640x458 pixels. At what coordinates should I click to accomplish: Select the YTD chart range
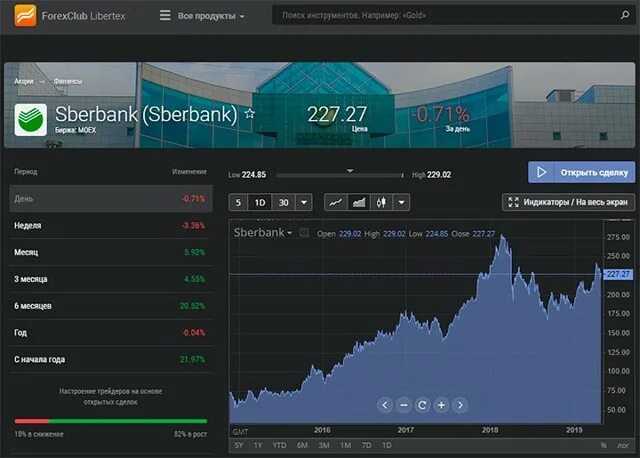(280, 445)
